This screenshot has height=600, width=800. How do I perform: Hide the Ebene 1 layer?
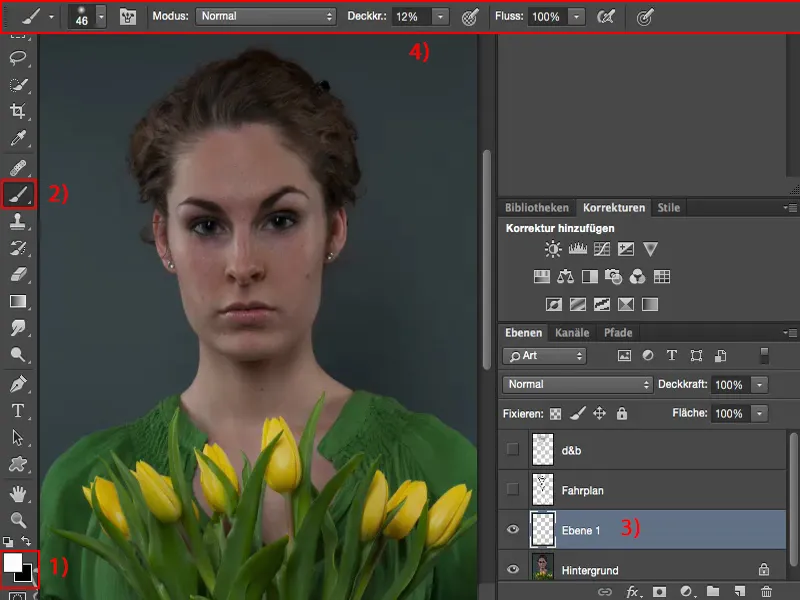pyautogui.click(x=513, y=529)
